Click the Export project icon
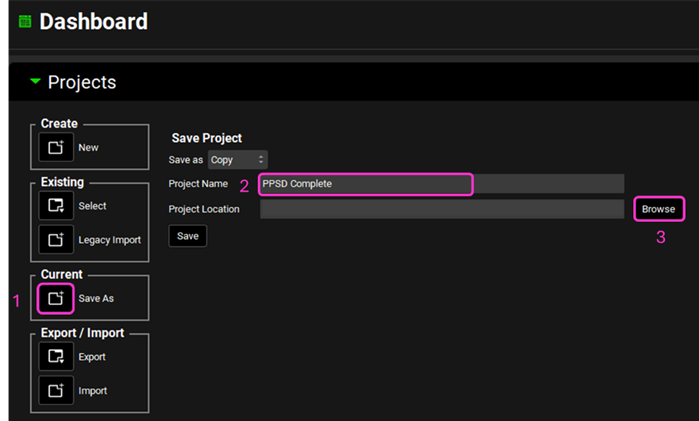 pos(55,357)
